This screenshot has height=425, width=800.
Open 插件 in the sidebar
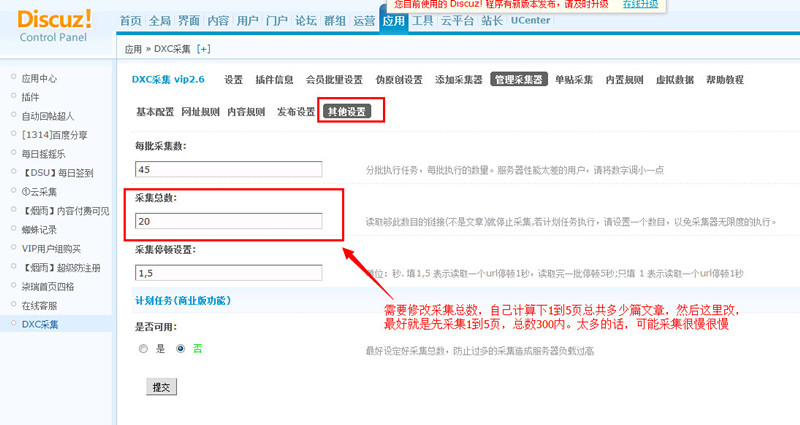coord(30,97)
